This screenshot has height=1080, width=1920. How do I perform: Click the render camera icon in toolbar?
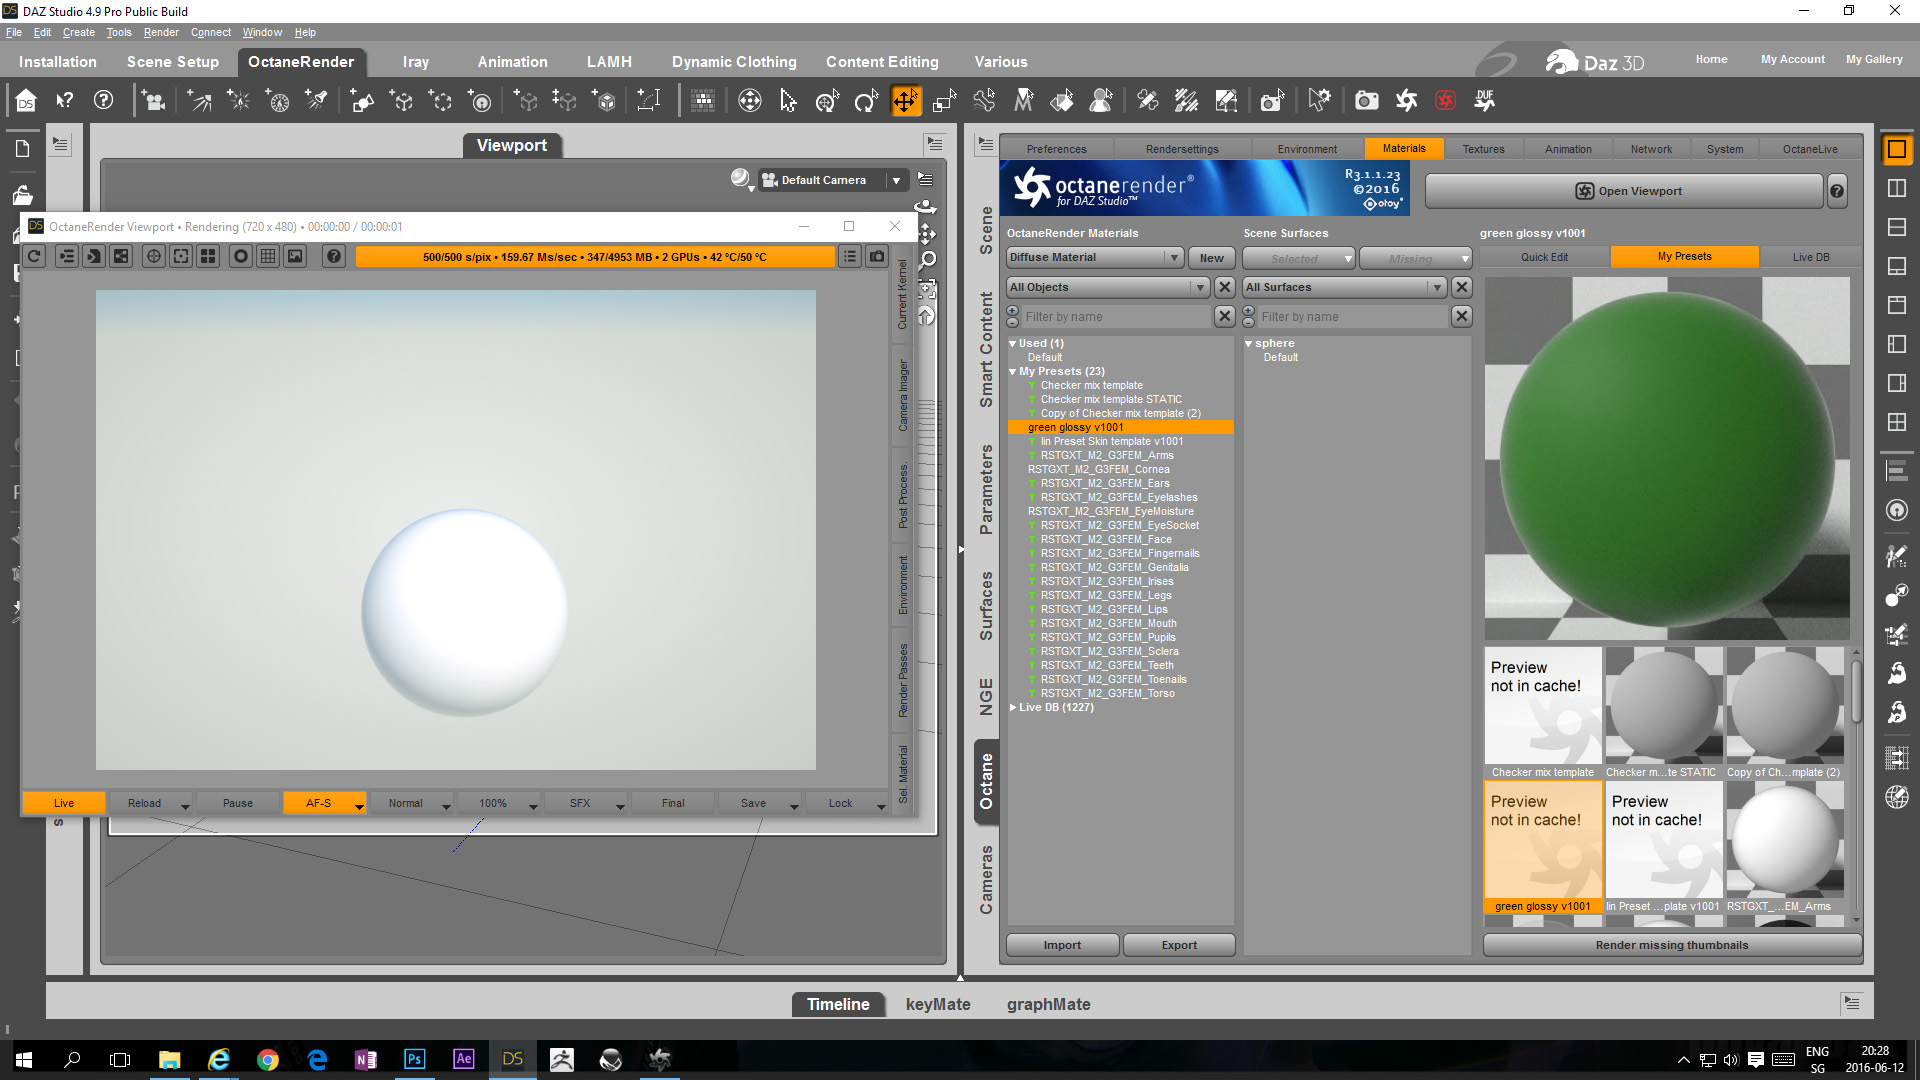[x=1366, y=101]
